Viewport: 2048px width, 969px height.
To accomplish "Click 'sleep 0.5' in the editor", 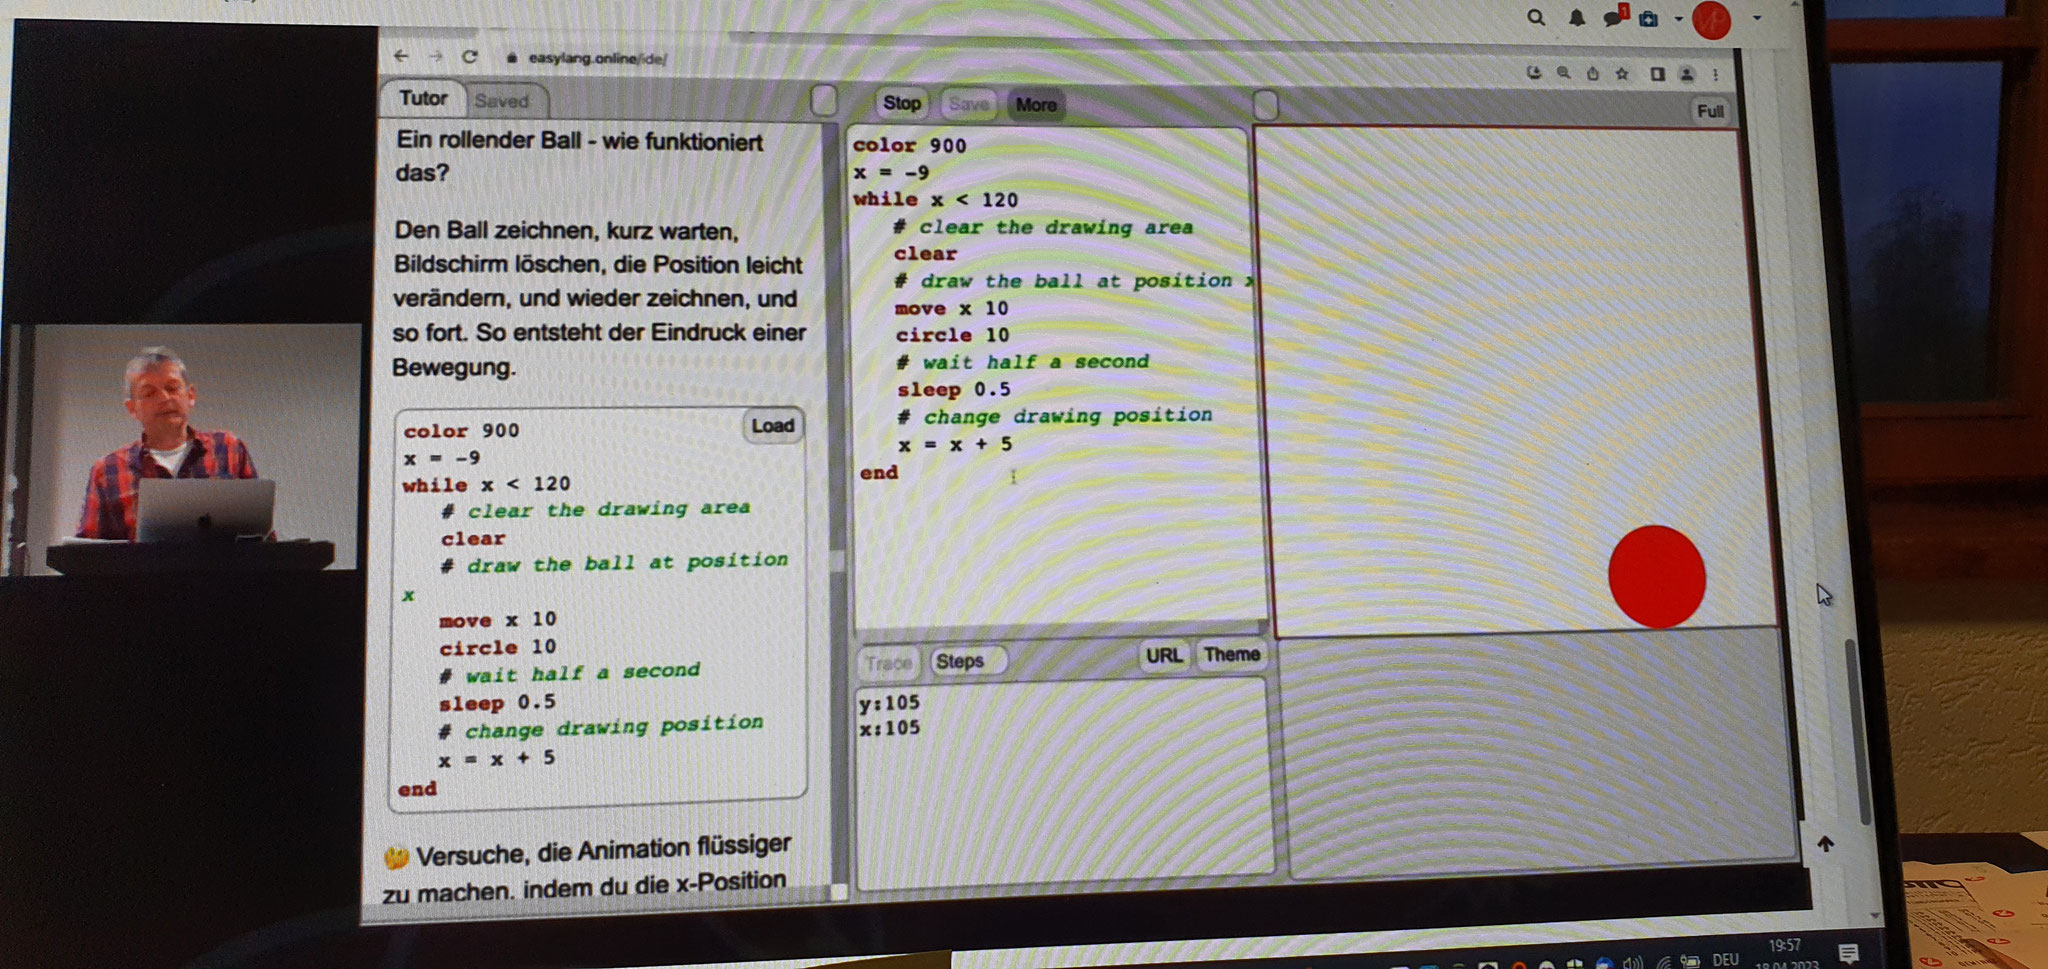I will point(953,390).
